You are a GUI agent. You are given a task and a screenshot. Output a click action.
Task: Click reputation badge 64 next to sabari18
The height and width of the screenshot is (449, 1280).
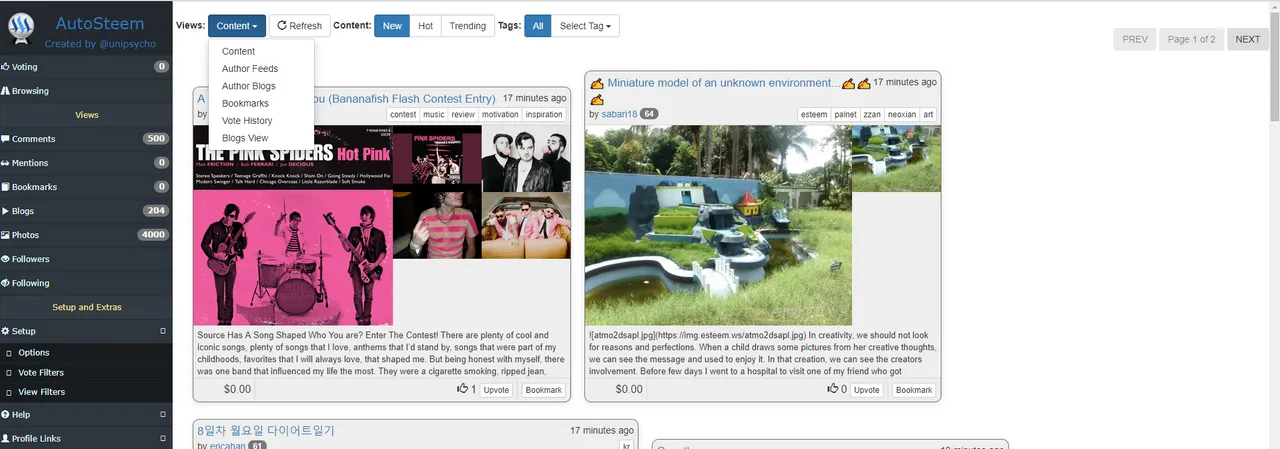(x=649, y=114)
